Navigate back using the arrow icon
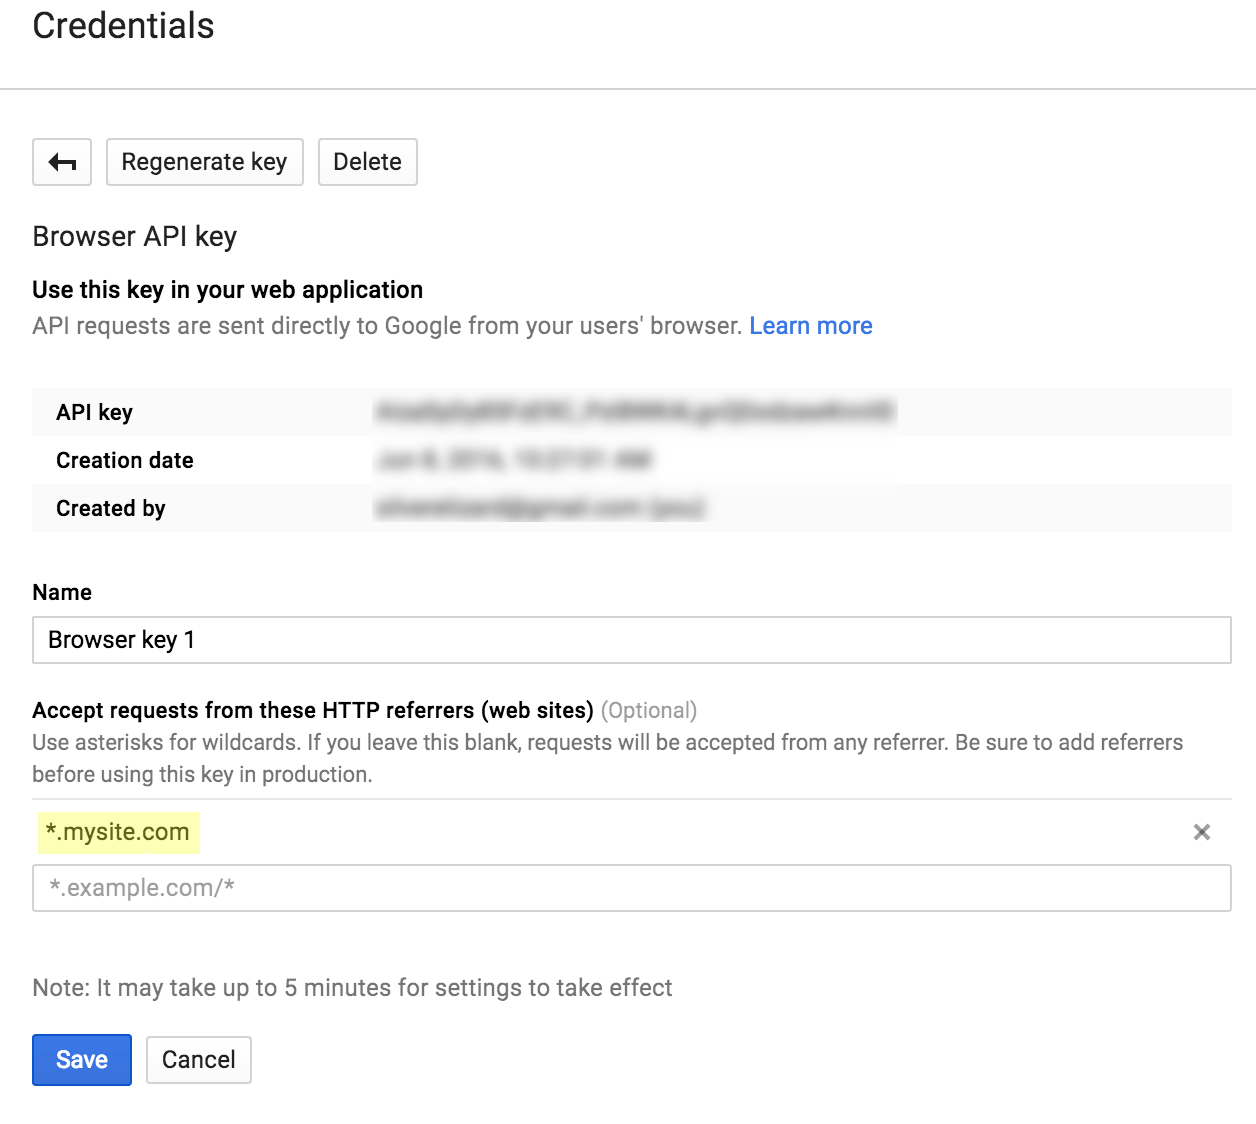 click(x=61, y=161)
